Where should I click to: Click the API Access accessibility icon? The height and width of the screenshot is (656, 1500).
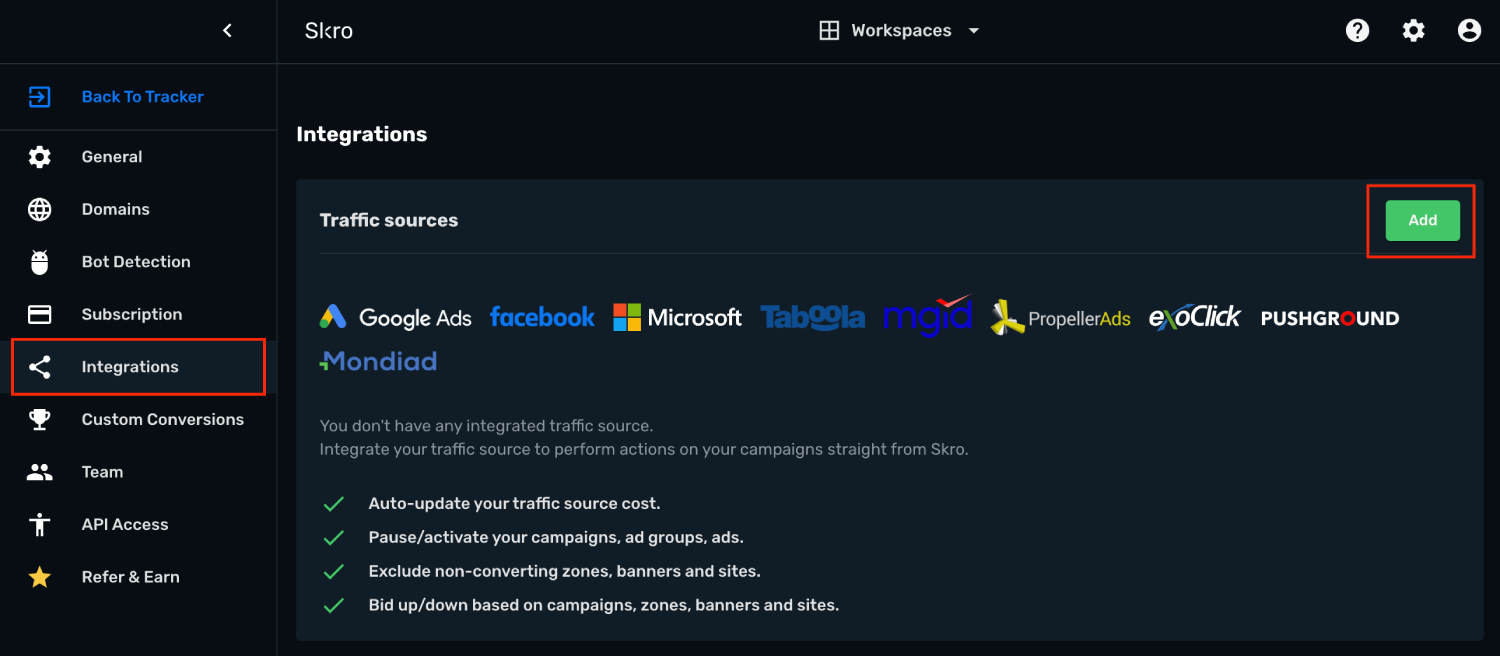tap(39, 524)
